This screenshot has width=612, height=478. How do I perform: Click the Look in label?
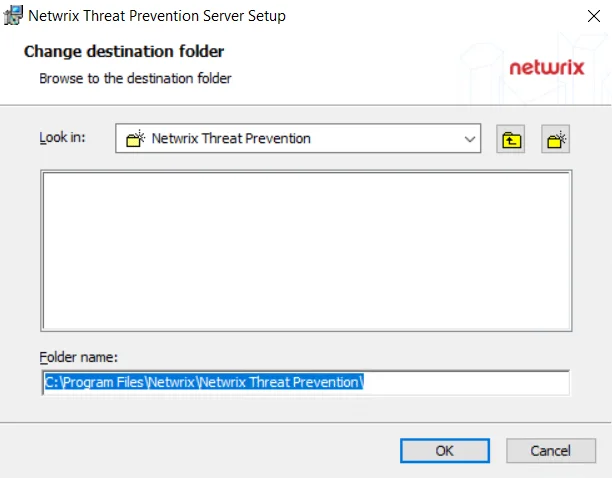click(x=62, y=137)
